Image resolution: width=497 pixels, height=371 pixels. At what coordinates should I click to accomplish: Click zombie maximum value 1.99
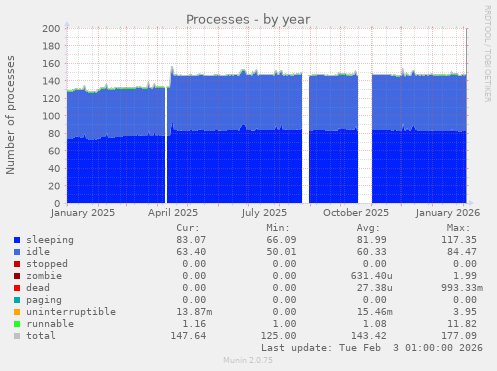[465, 276]
